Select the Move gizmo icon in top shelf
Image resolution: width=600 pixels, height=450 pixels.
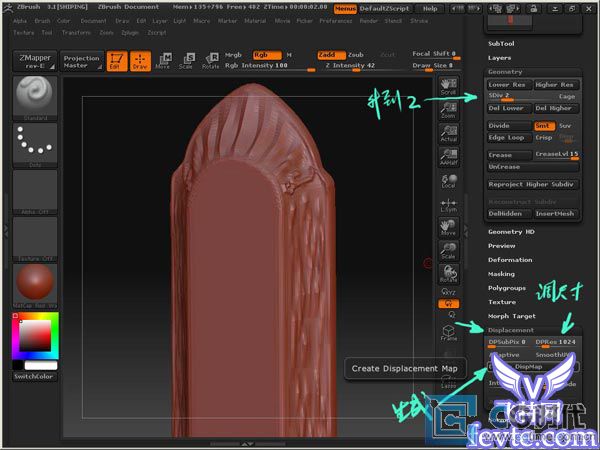(x=163, y=61)
